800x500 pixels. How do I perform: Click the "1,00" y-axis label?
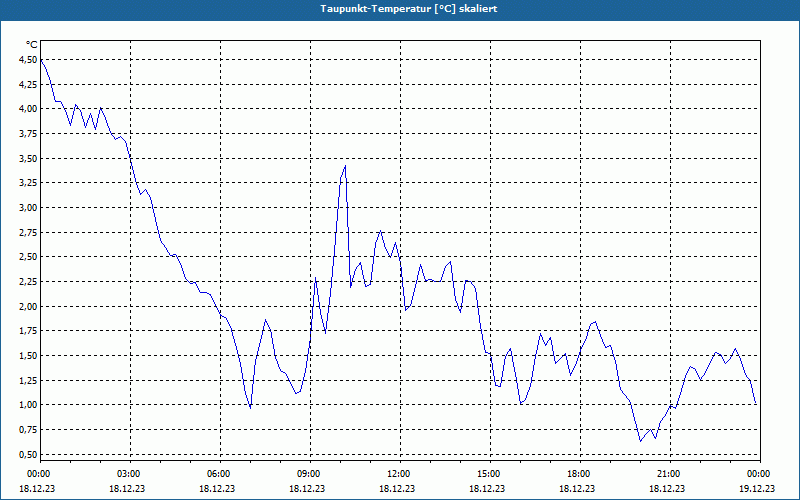(28, 405)
